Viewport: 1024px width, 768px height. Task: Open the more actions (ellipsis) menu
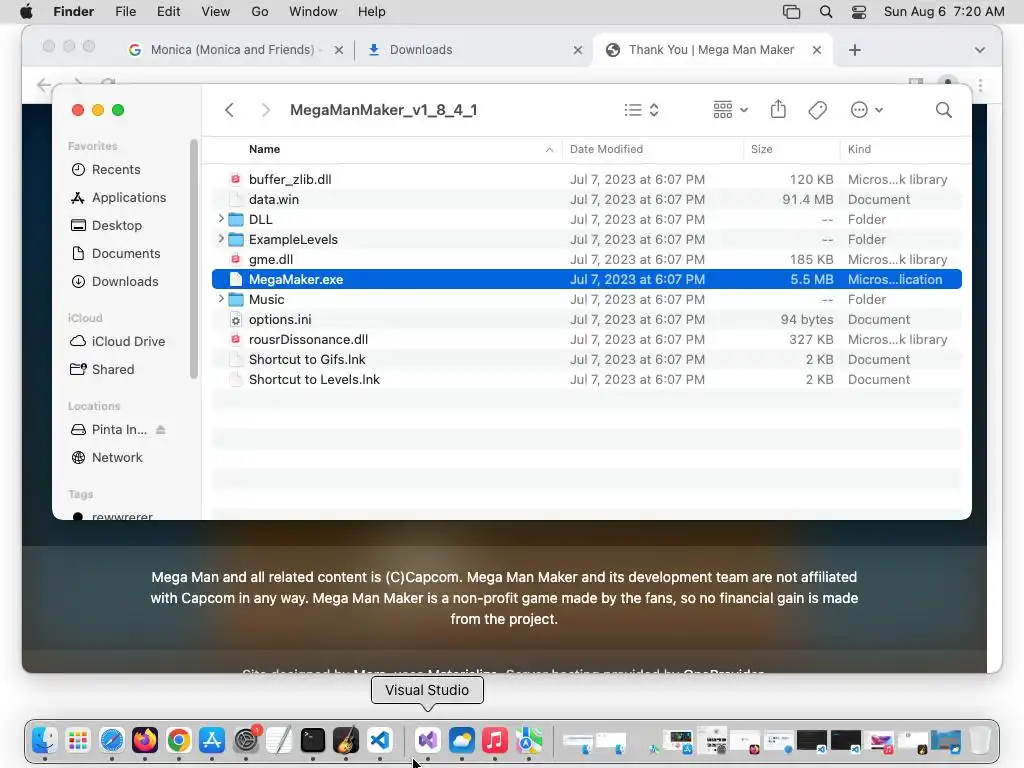867,110
